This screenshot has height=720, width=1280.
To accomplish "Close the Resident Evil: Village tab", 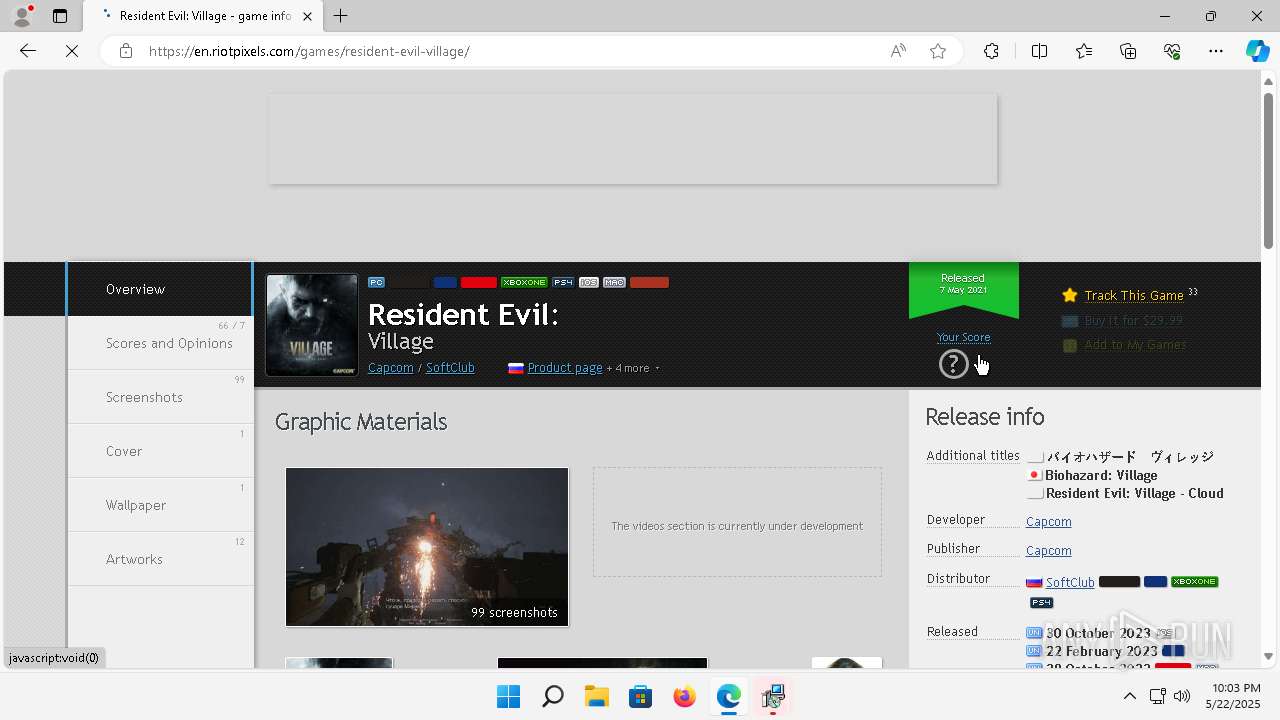I will [308, 16].
